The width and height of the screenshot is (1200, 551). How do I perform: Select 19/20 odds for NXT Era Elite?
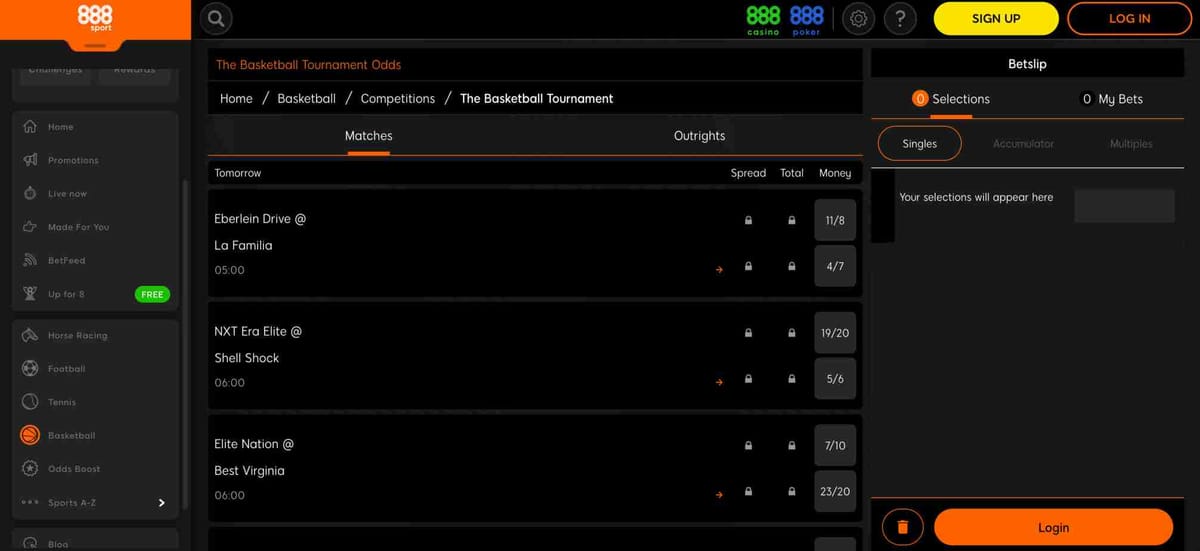coord(835,333)
